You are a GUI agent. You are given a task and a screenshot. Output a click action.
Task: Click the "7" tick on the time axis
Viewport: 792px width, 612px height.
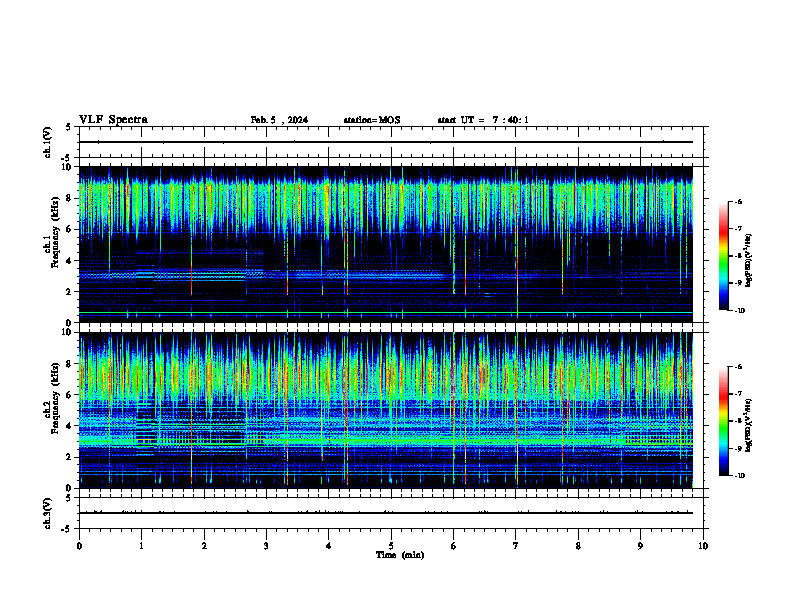coord(516,546)
